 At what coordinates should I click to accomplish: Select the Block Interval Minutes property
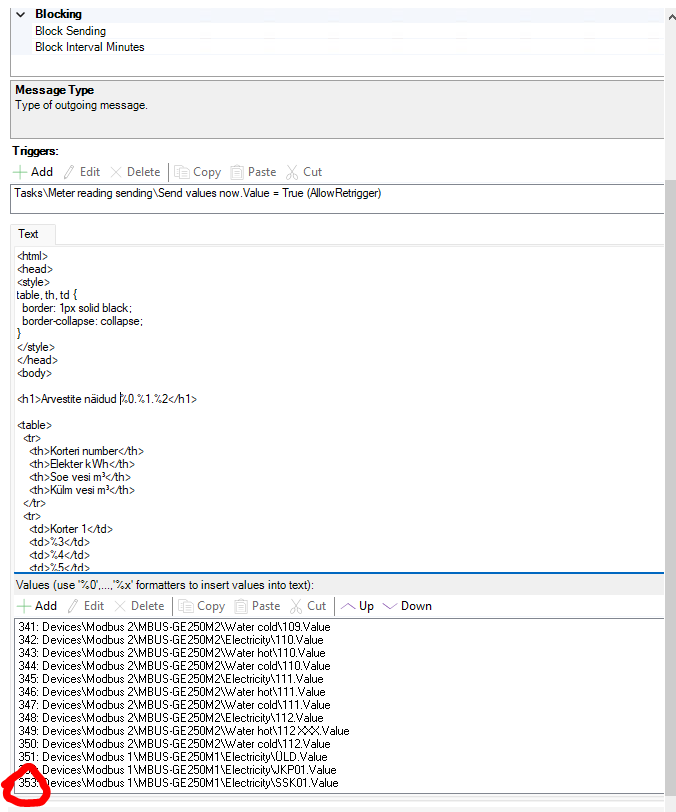point(89,47)
